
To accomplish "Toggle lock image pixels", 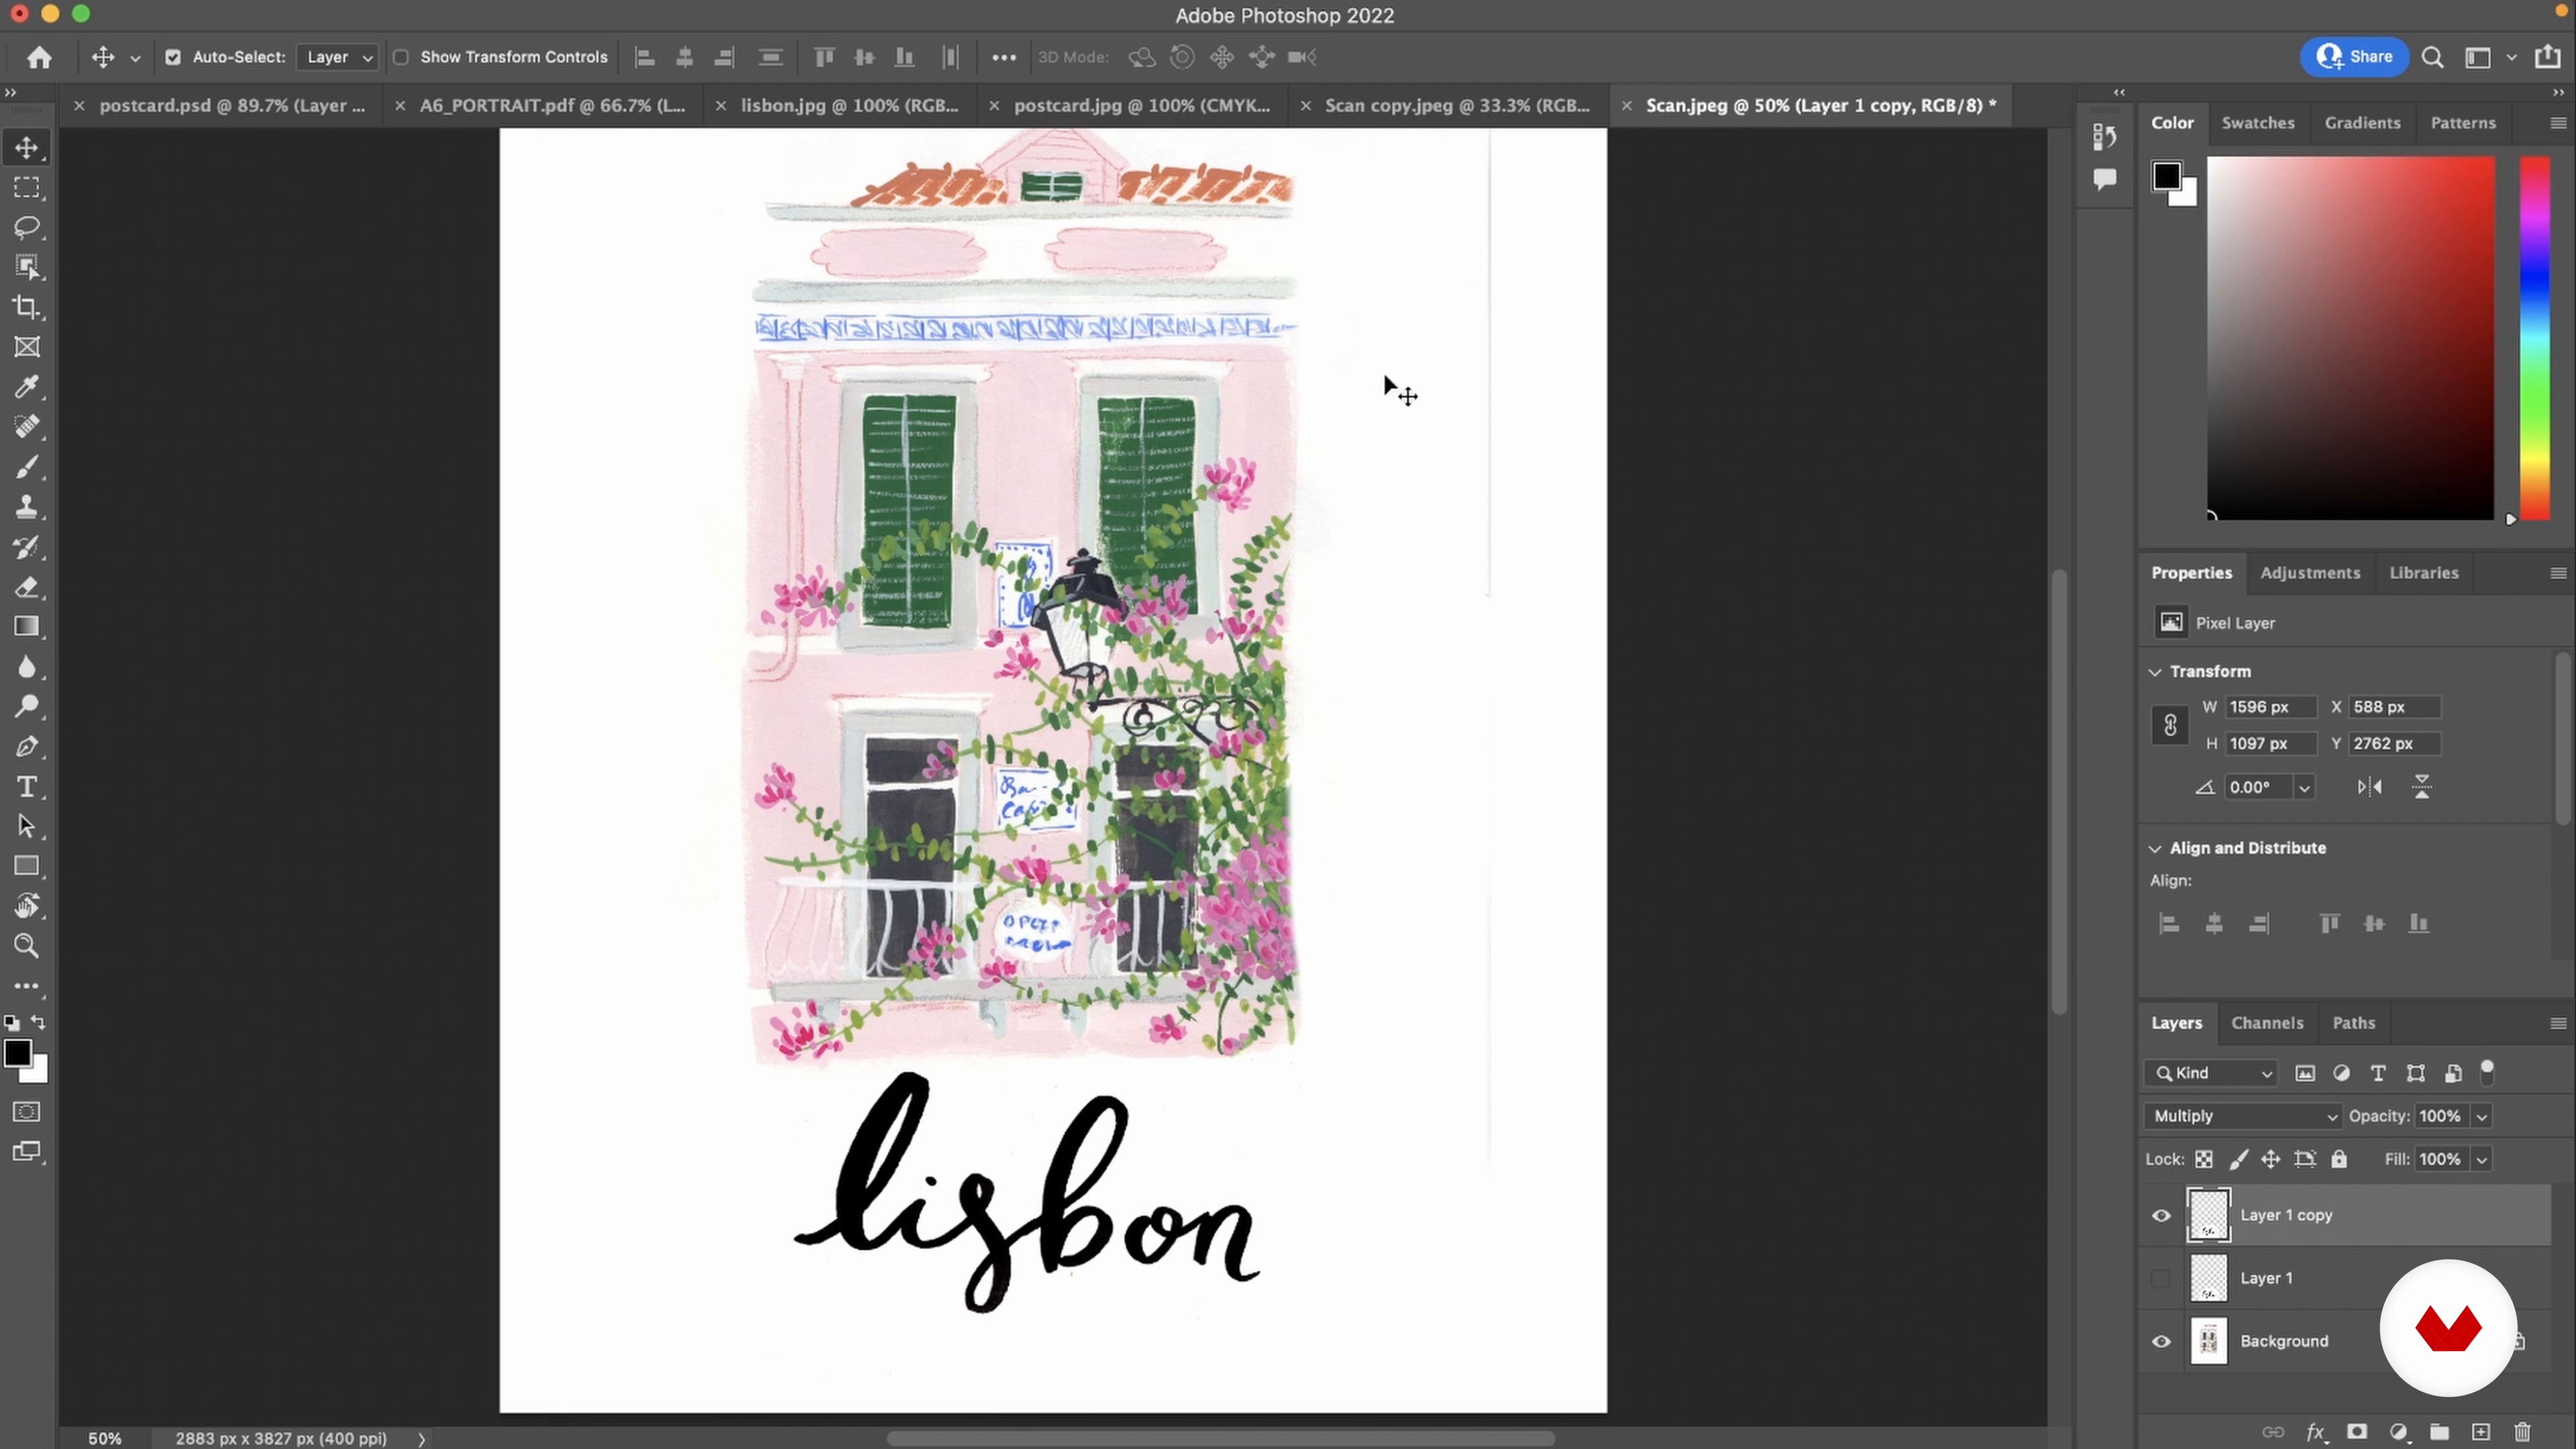I will (2238, 1159).
